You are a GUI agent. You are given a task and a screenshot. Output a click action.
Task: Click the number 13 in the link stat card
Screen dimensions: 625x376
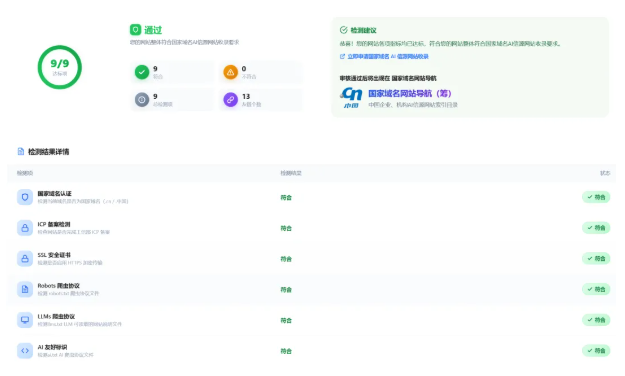[246, 96]
